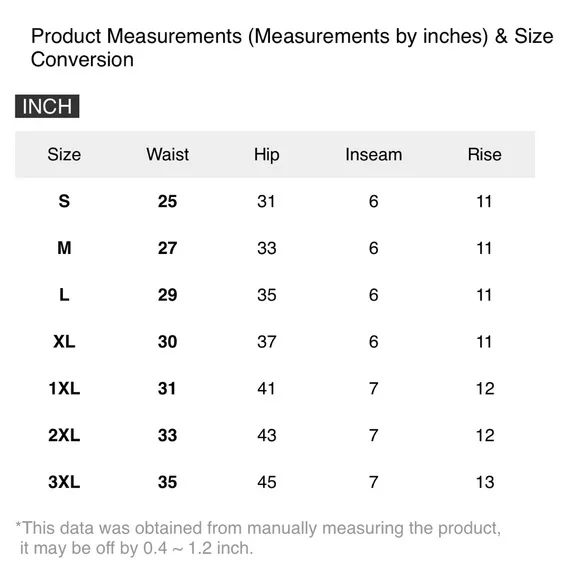Image resolution: width=580 pixels, height=580 pixels.
Task: Click the Size column header
Action: click(x=64, y=154)
